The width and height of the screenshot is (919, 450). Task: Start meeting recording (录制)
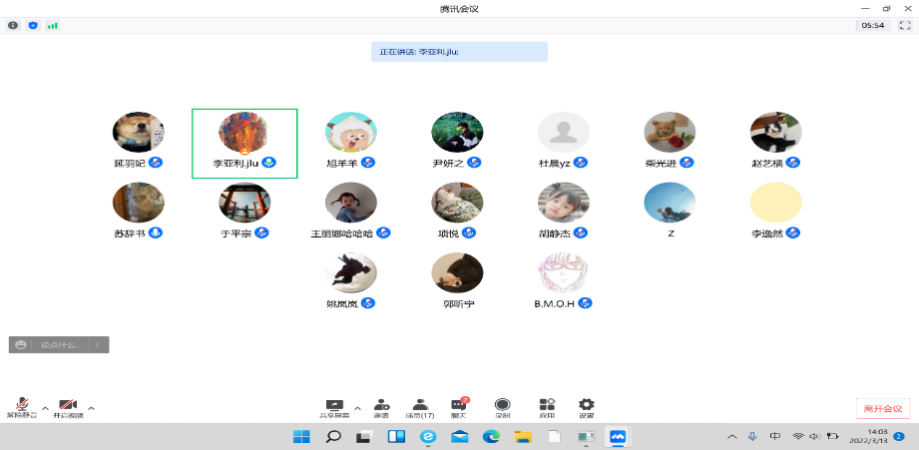coord(502,407)
